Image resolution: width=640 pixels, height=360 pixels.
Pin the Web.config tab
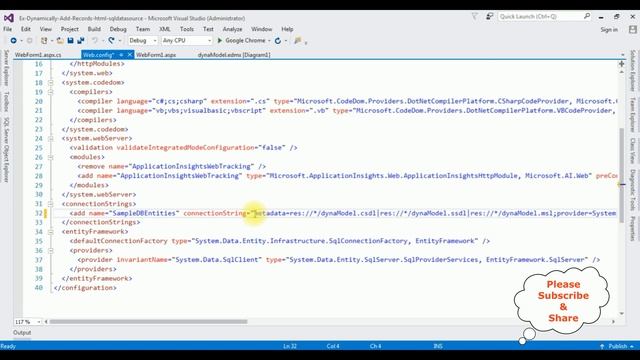[121, 54]
